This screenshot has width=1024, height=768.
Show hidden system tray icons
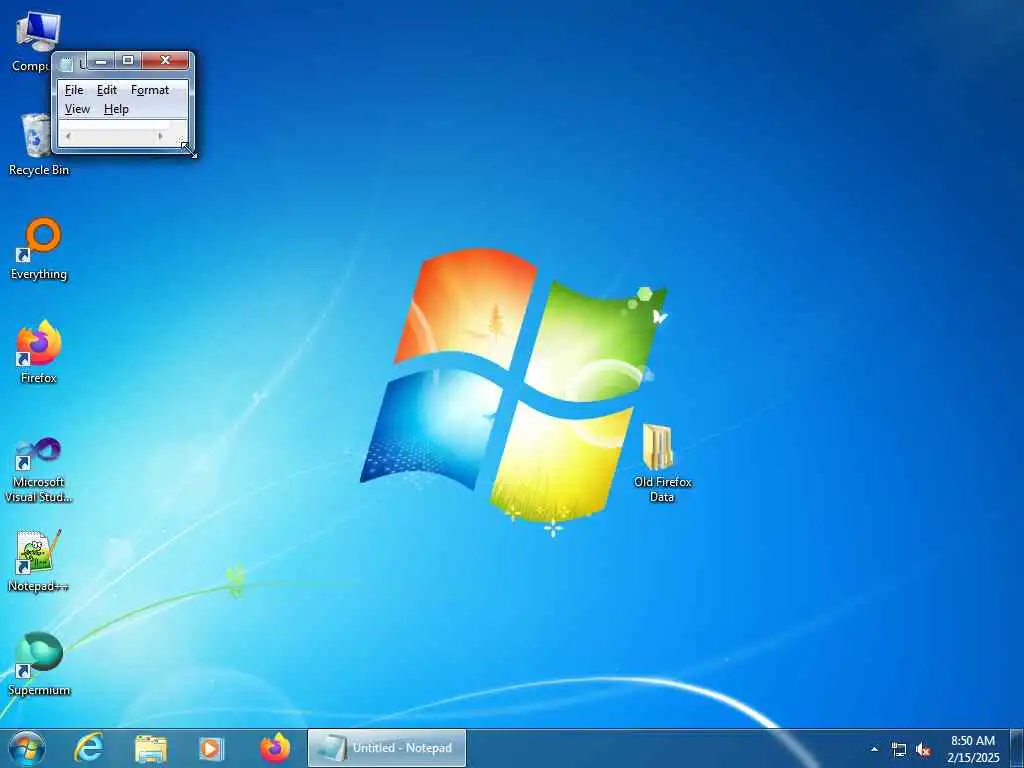click(x=874, y=749)
